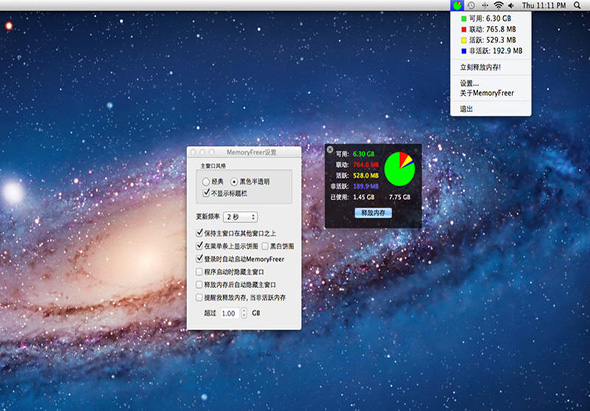Screen dimensions: 590x411
Task: Open Spotlight search magnifier icon
Action: (577, 5)
